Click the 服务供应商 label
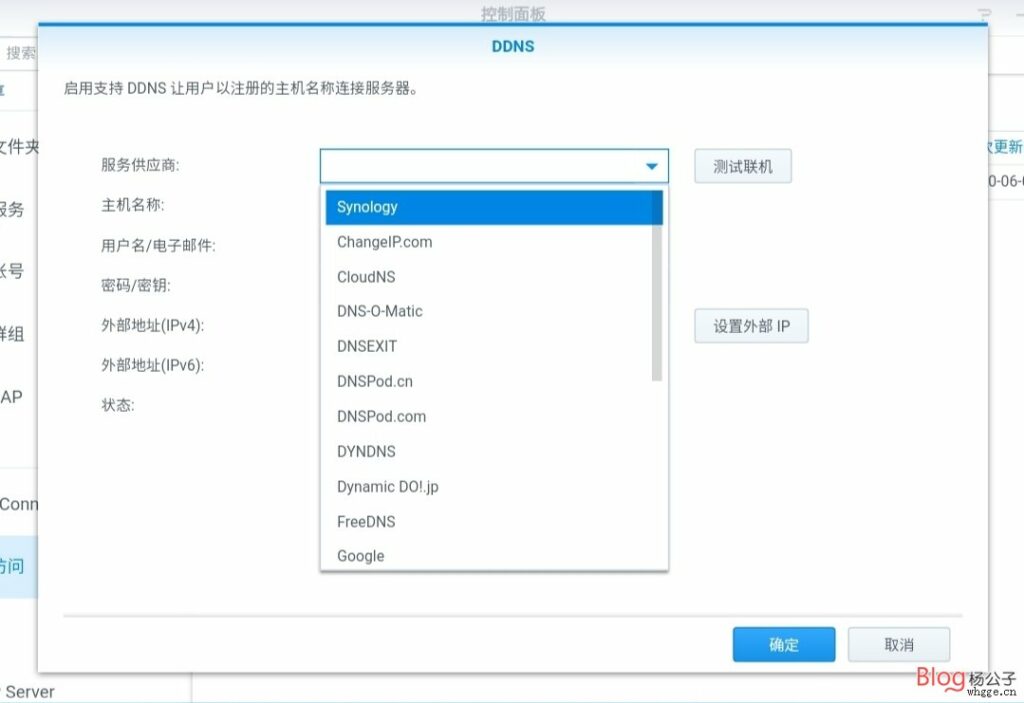 point(140,165)
